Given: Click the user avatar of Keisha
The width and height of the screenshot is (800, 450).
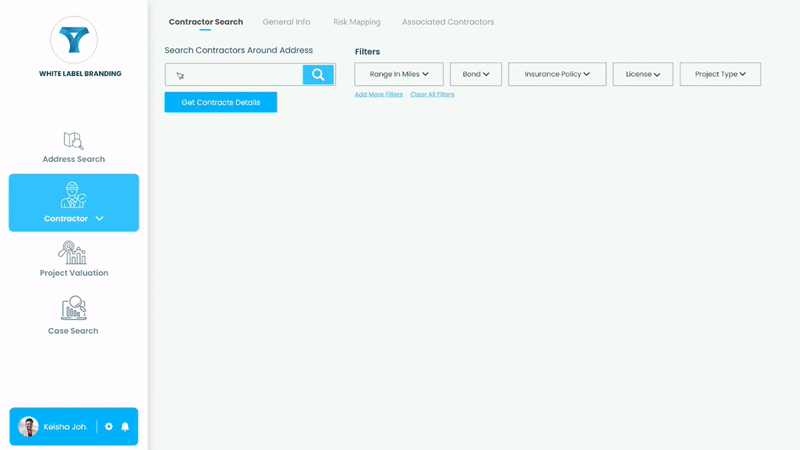Looking at the screenshot, I should click(x=28, y=427).
